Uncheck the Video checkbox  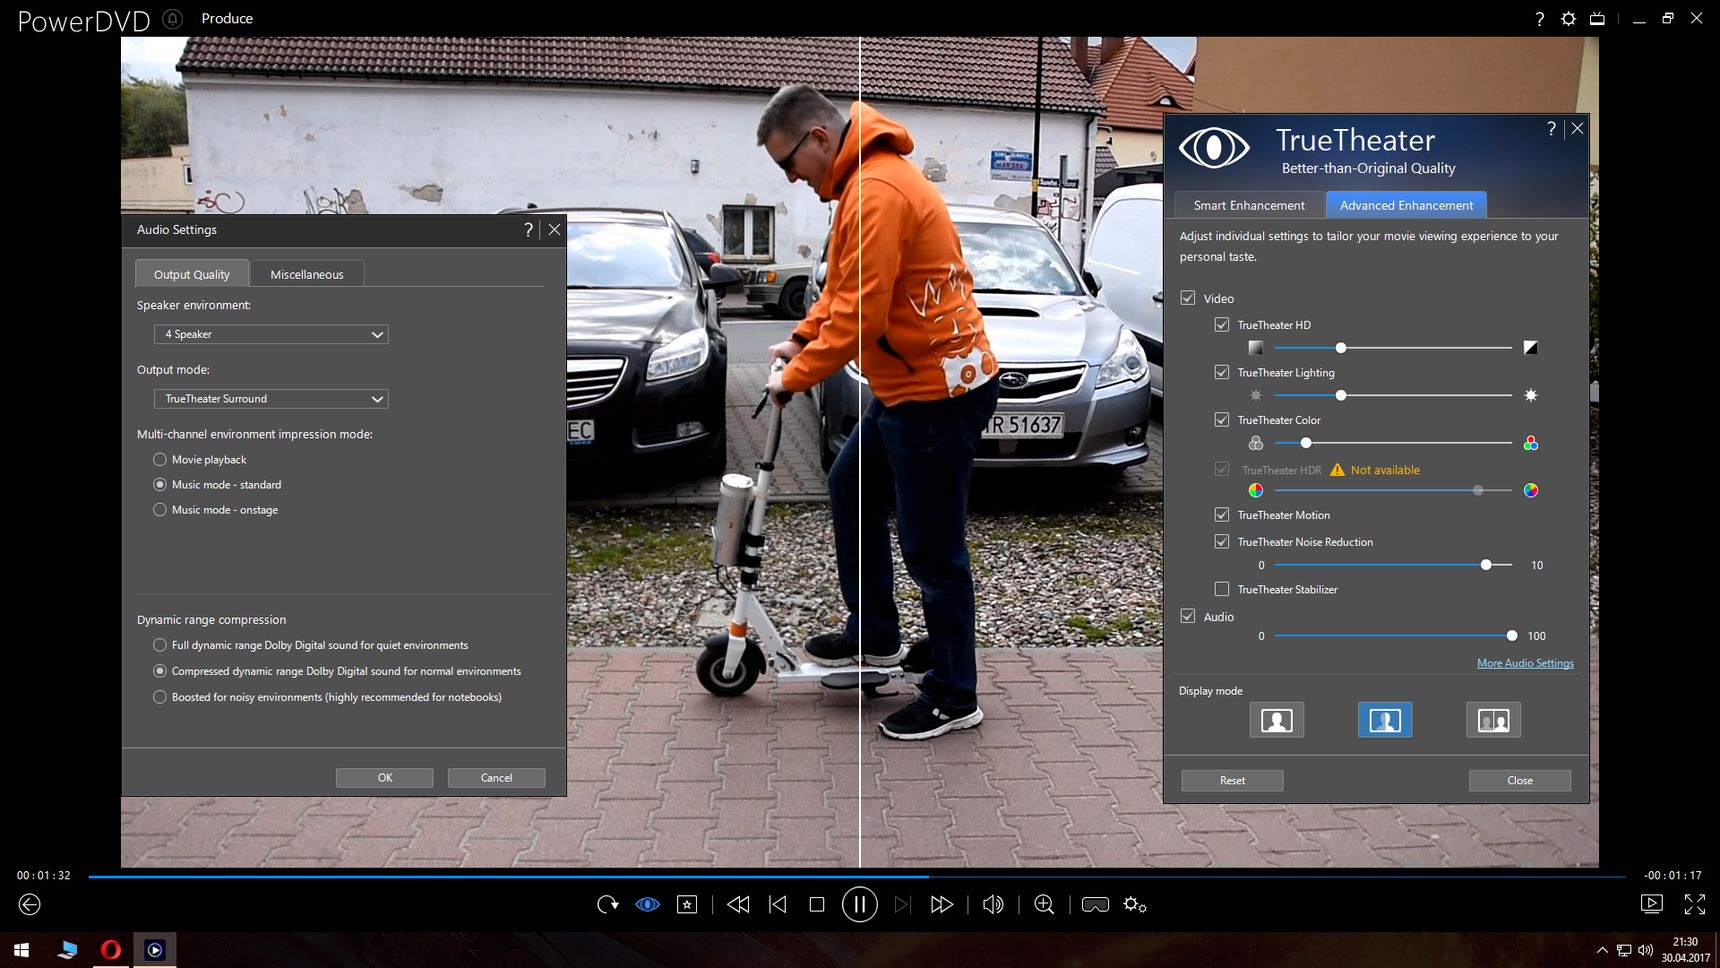tap(1188, 298)
